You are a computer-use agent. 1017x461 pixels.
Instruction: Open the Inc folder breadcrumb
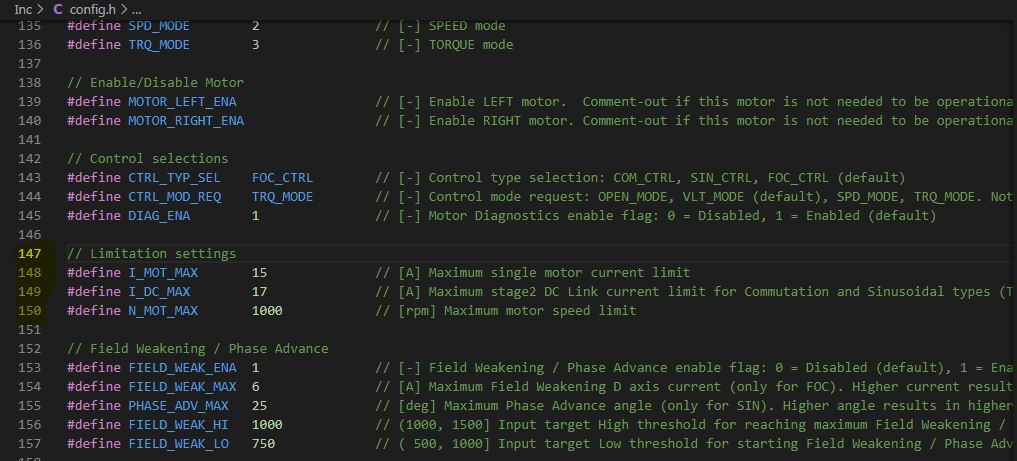tap(23, 9)
